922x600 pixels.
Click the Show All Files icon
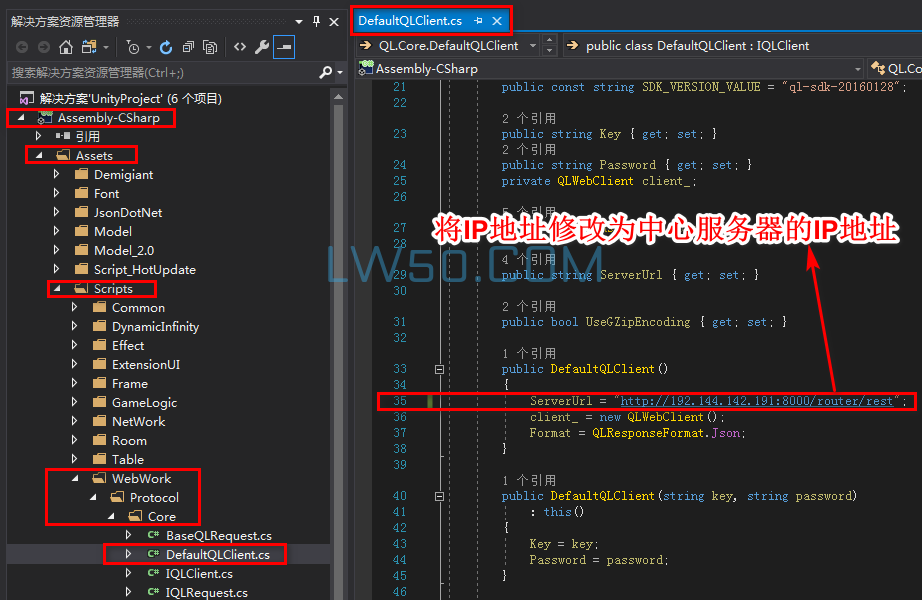pos(210,47)
